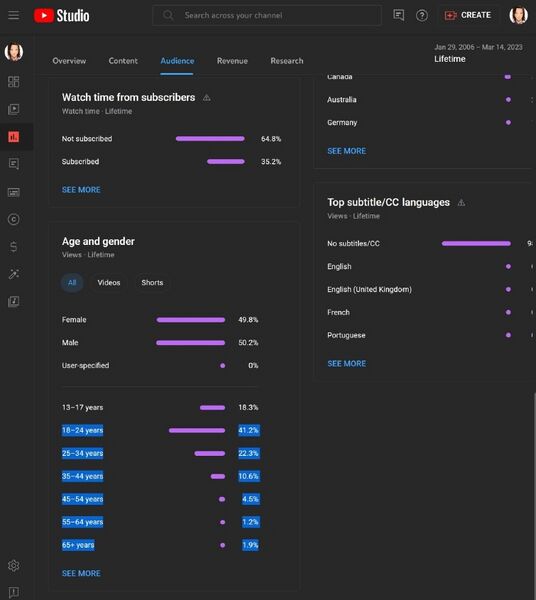Screen dimensions: 536x600
Task: Click the page vertical scrollbar
Action: click(534, 496)
